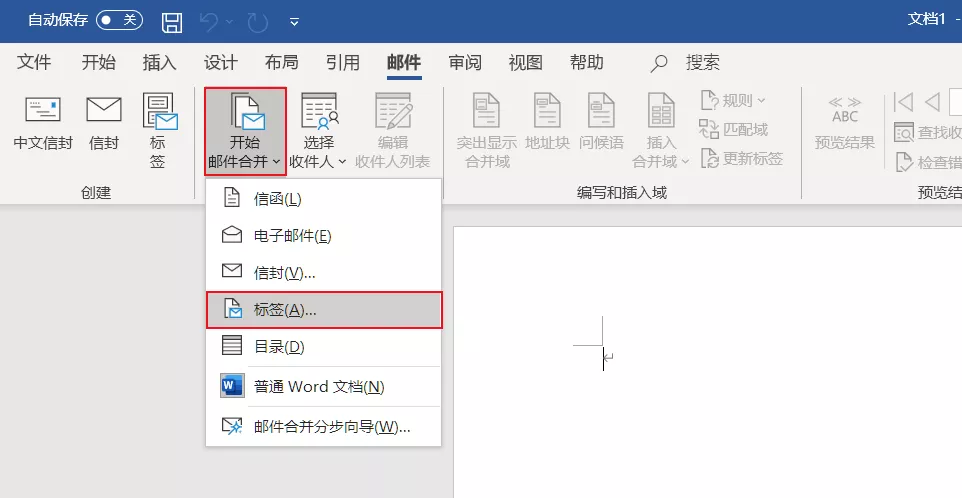Click the 匹配域 match fields button

[734, 129]
